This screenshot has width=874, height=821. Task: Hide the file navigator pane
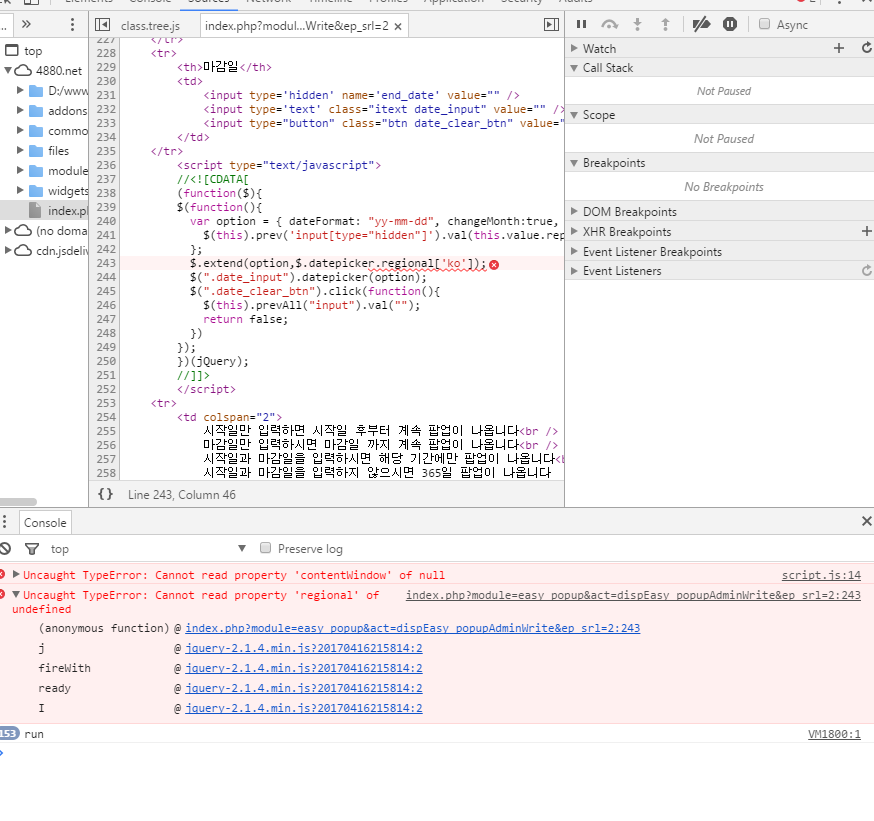point(103,24)
